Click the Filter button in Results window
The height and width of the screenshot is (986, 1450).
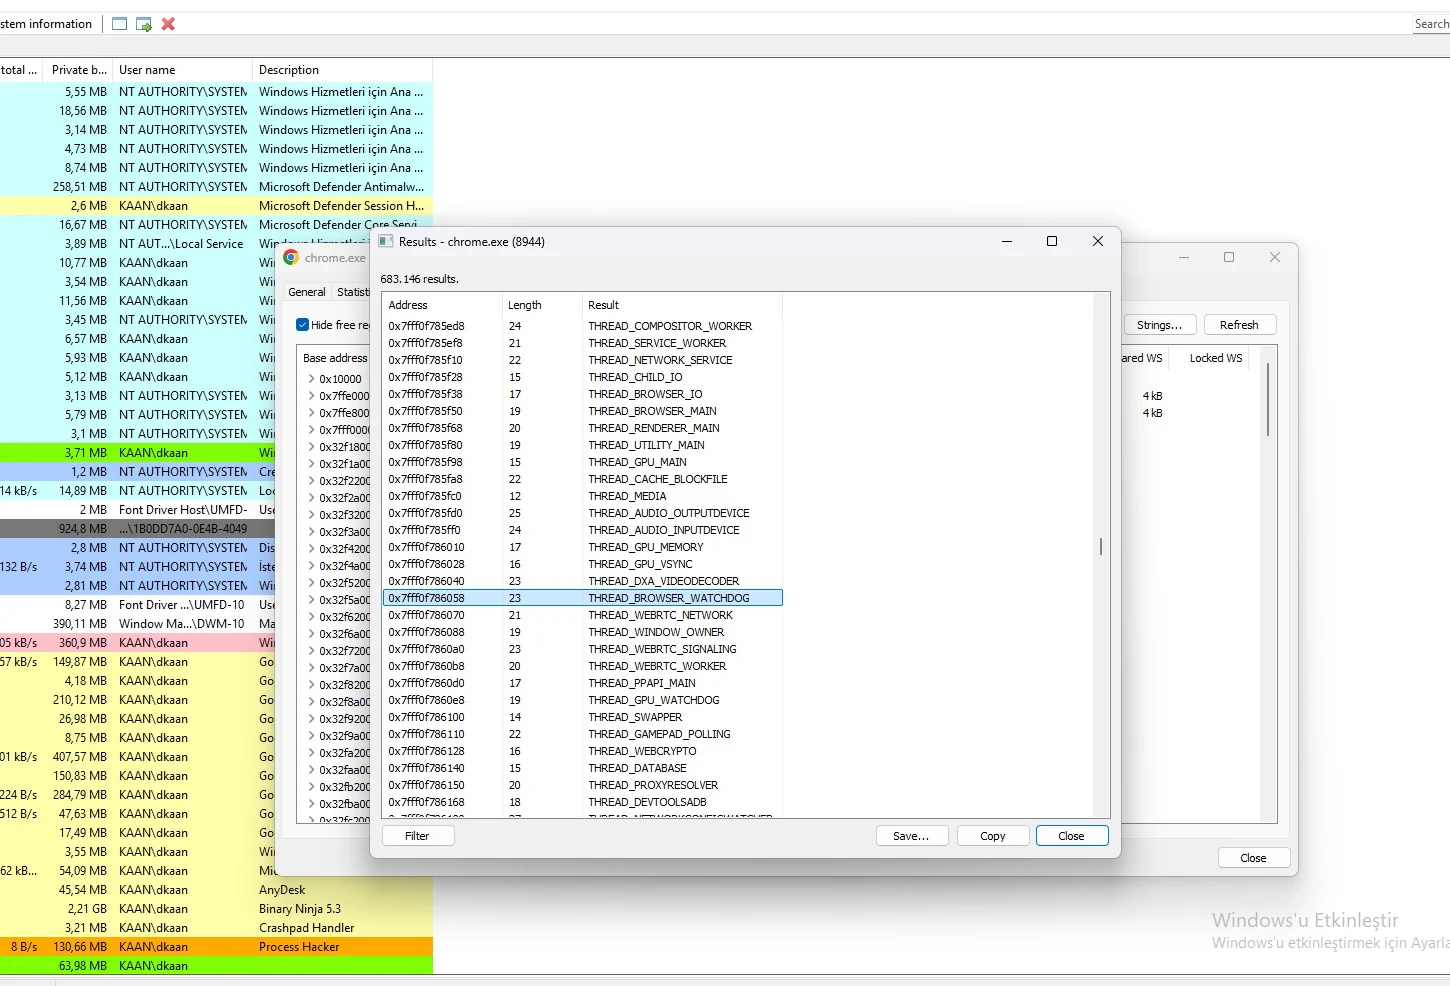click(x=417, y=836)
